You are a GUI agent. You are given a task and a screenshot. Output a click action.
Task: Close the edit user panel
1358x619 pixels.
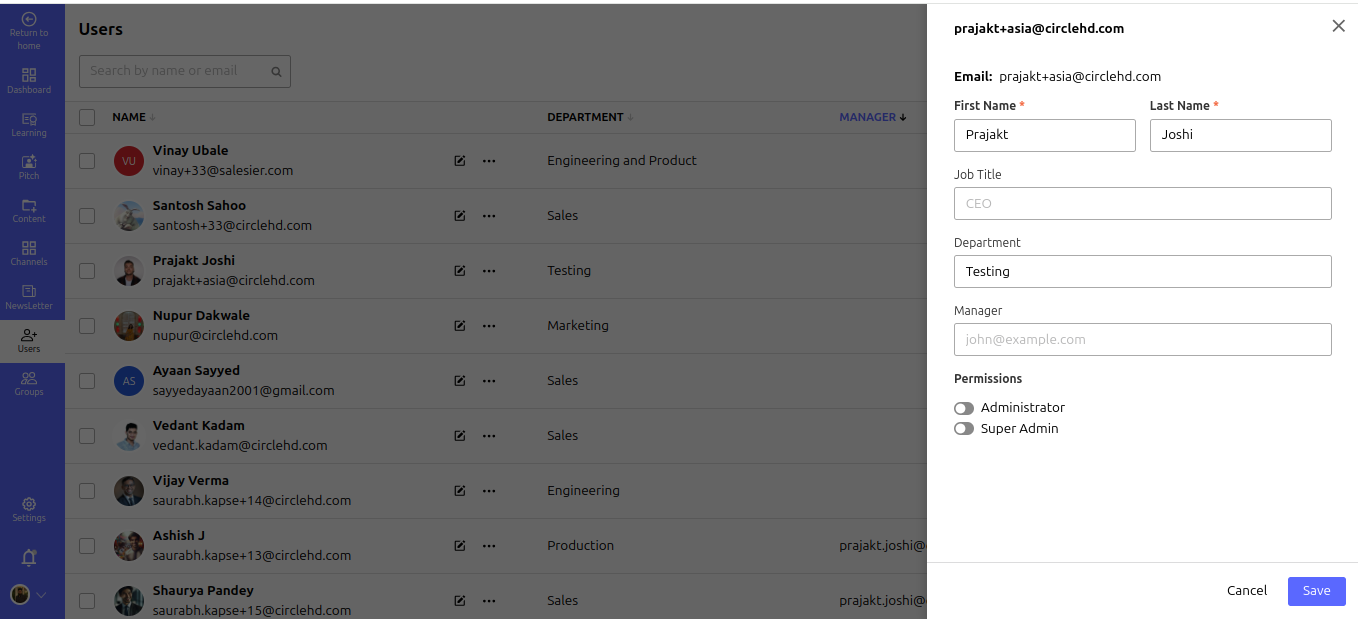[1338, 26]
